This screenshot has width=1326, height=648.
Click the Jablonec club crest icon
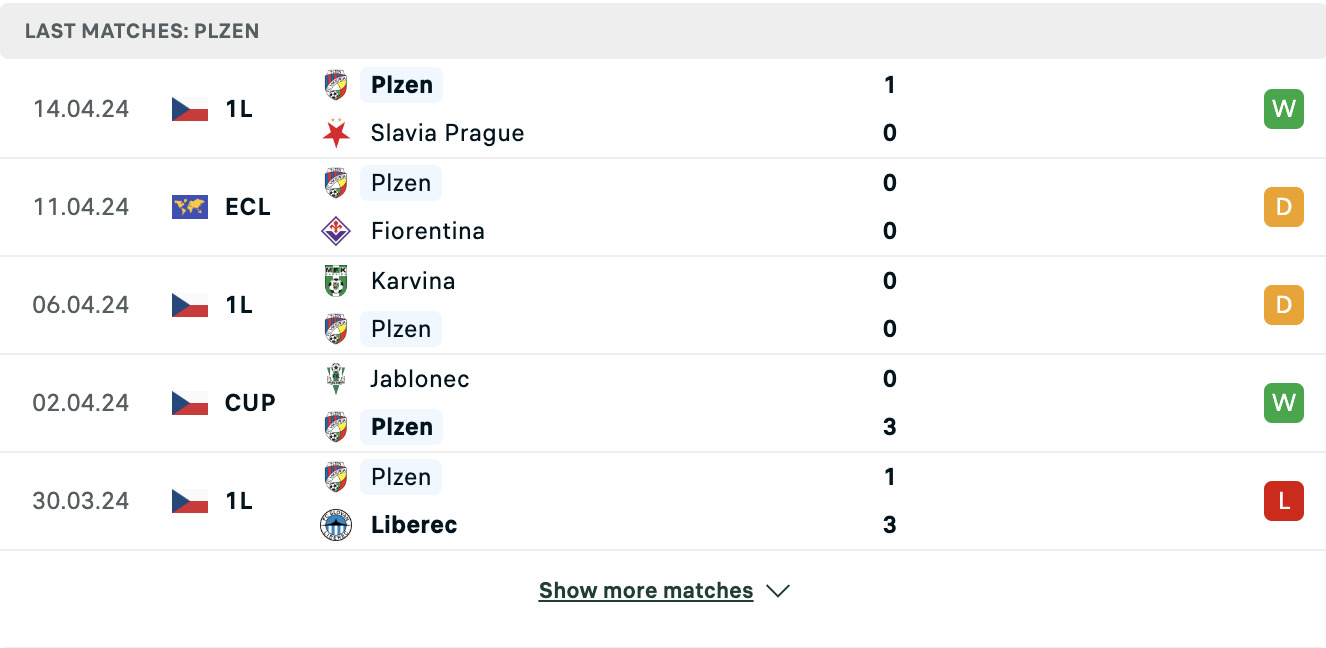pyautogui.click(x=336, y=379)
